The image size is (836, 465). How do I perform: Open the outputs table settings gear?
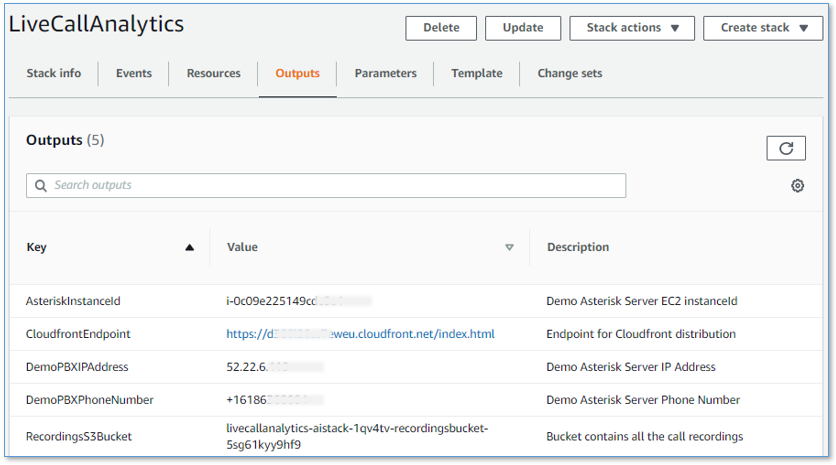(797, 186)
